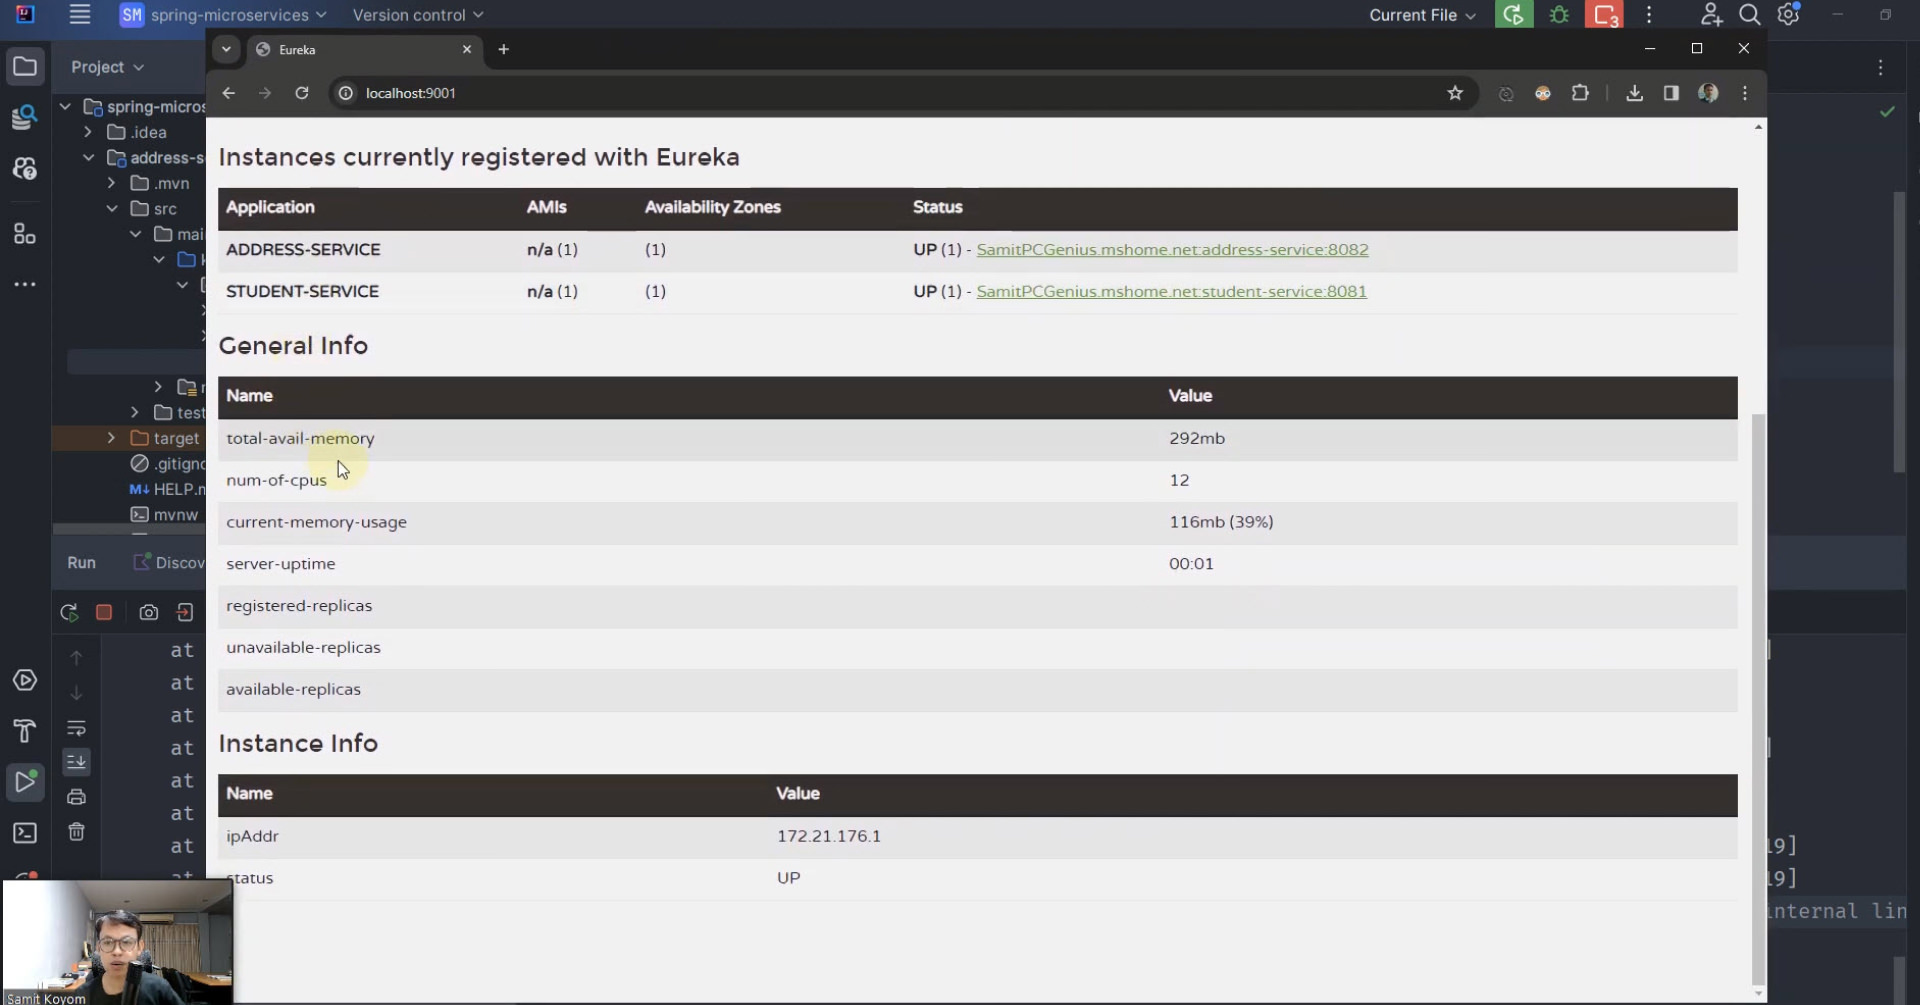This screenshot has width=1920, height=1005.
Task: Click the Exit/restore layout icon in Run toolbar
Action: (x=185, y=613)
